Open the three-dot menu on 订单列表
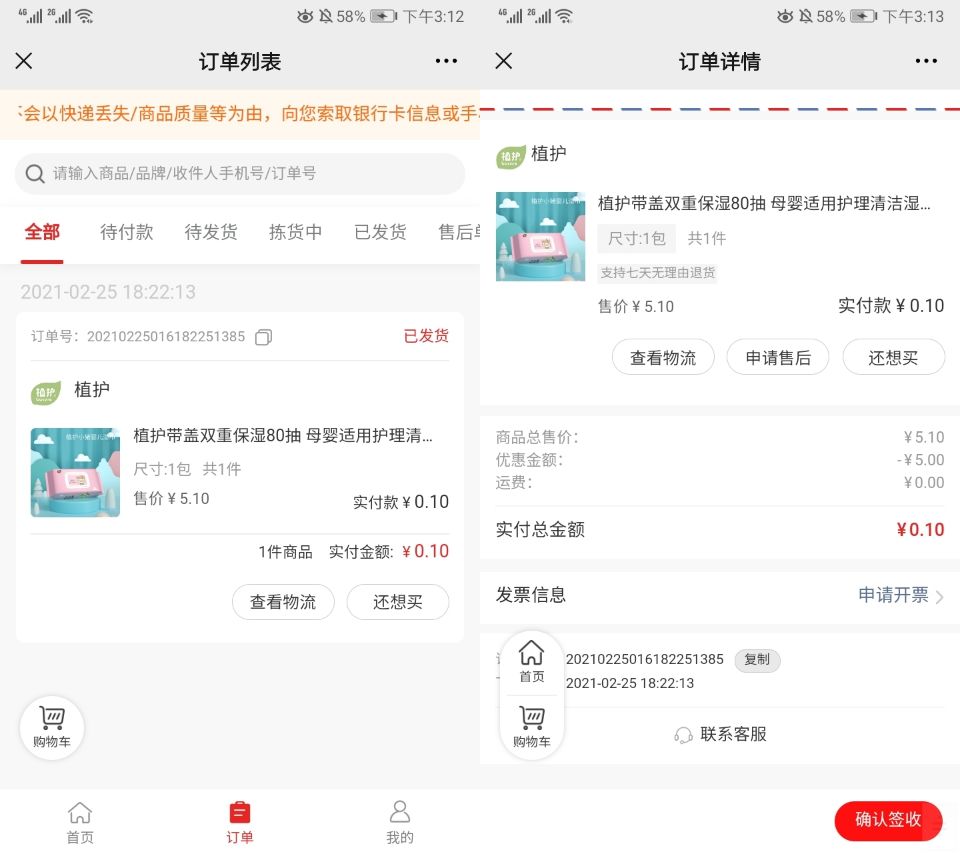This screenshot has height=853, width=960. click(446, 61)
